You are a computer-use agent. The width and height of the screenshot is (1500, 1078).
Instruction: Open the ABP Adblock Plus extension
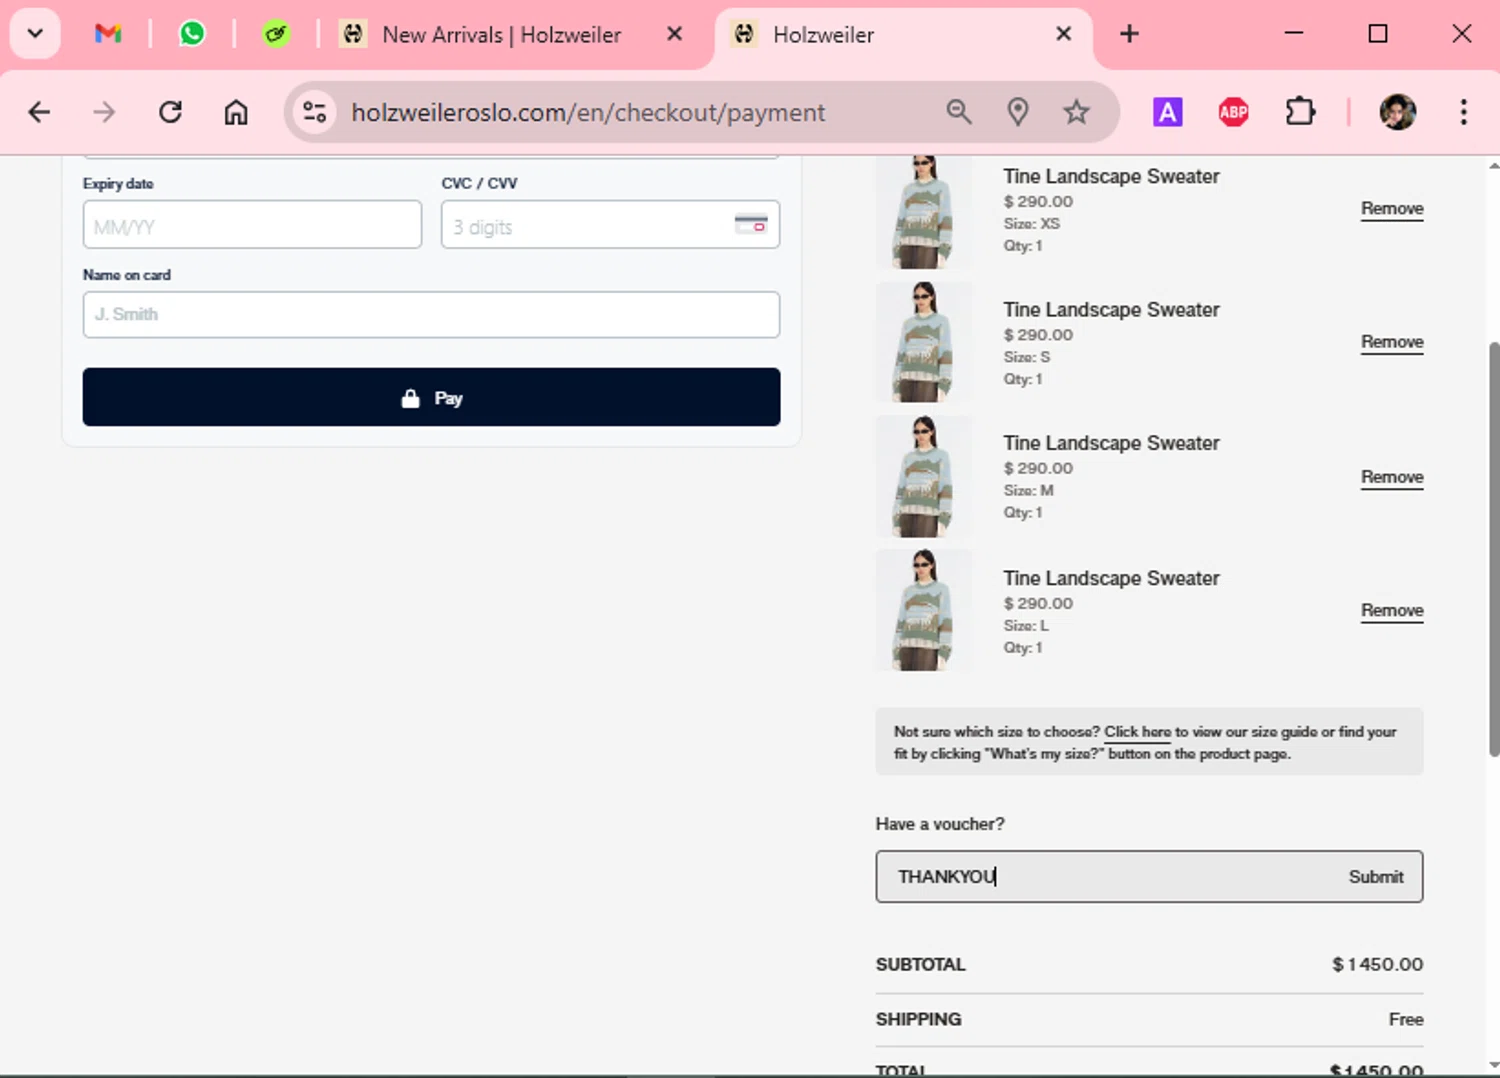click(x=1233, y=112)
